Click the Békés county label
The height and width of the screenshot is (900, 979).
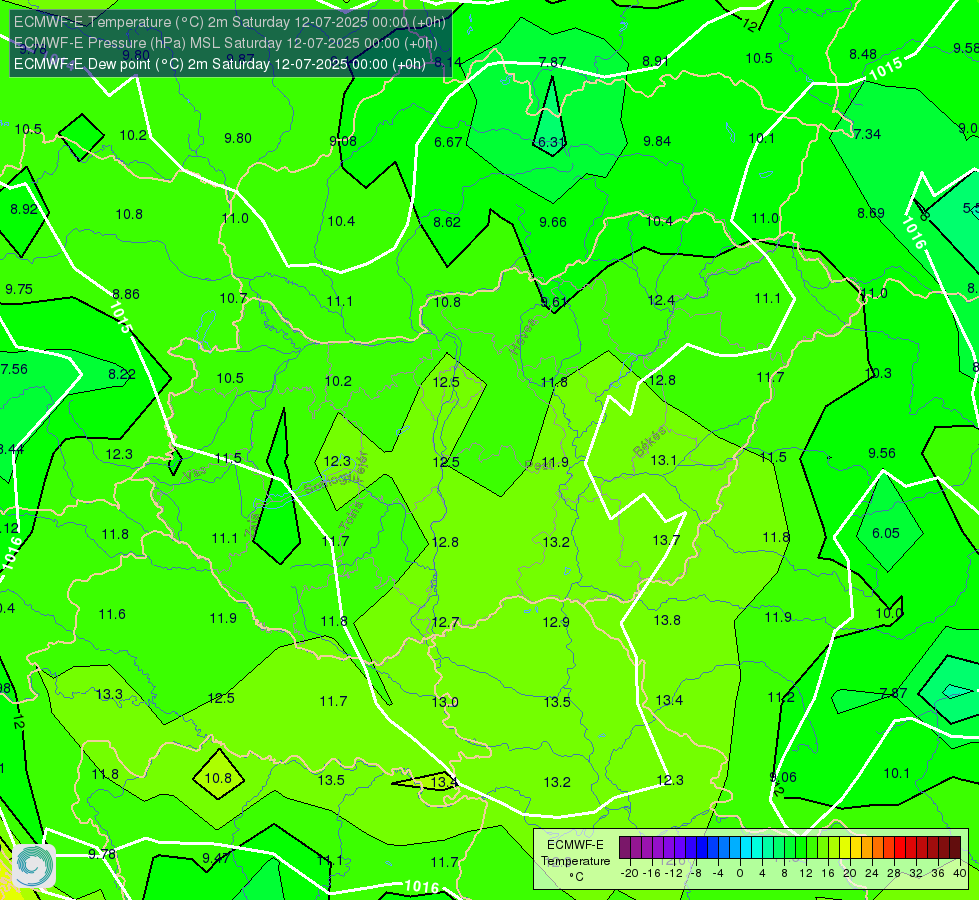coord(650,442)
